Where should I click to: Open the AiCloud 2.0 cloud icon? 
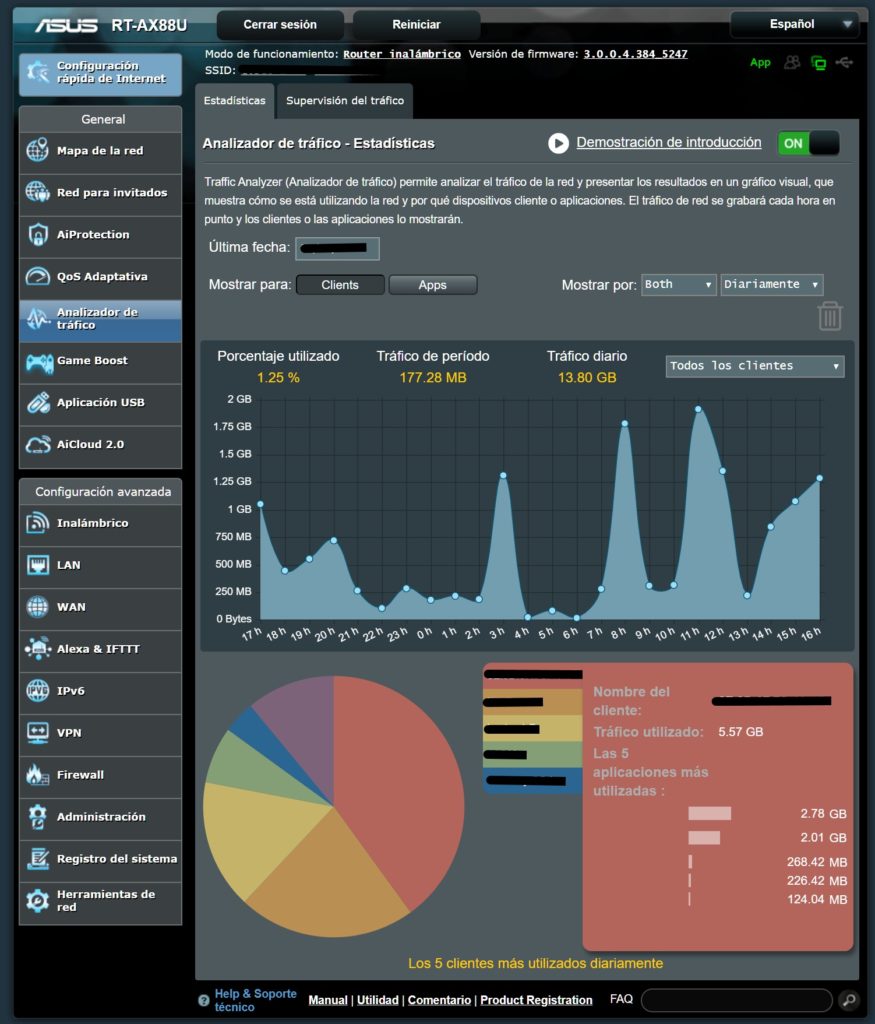[x=38, y=445]
